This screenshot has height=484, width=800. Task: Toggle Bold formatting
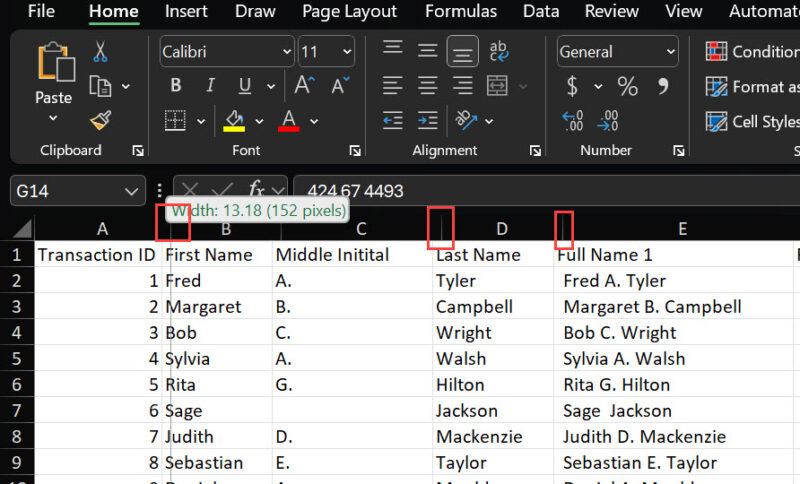pyautogui.click(x=176, y=87)
